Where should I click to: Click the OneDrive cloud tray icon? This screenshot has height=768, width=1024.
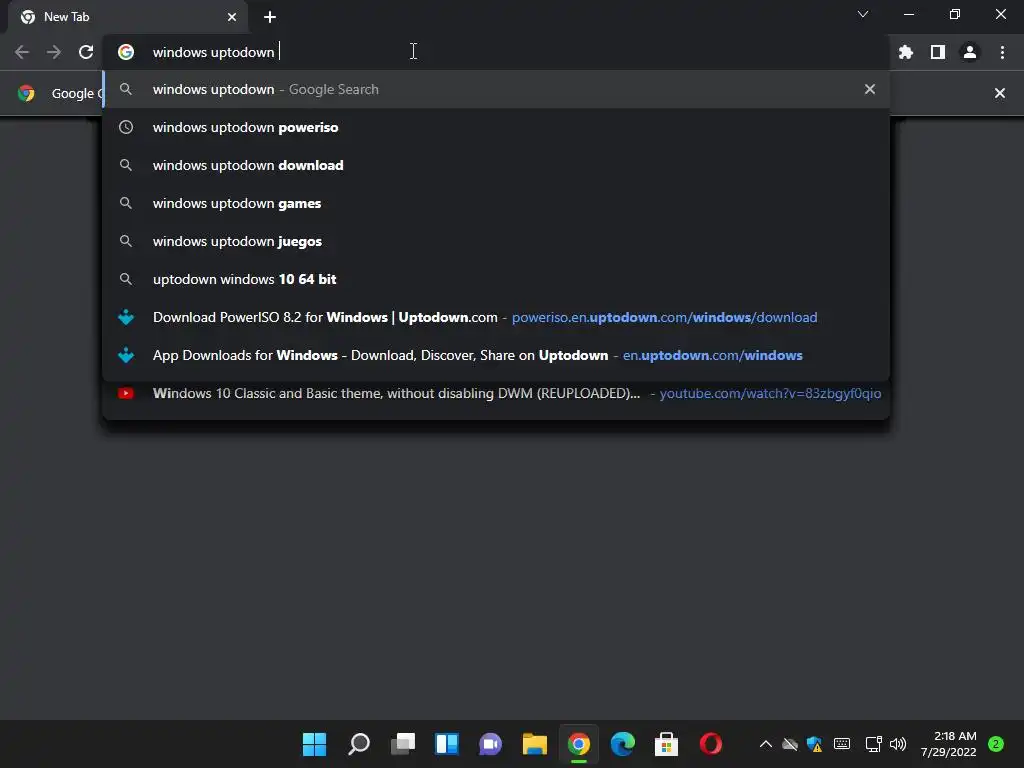pyautogui.click(x=790, y=744)
